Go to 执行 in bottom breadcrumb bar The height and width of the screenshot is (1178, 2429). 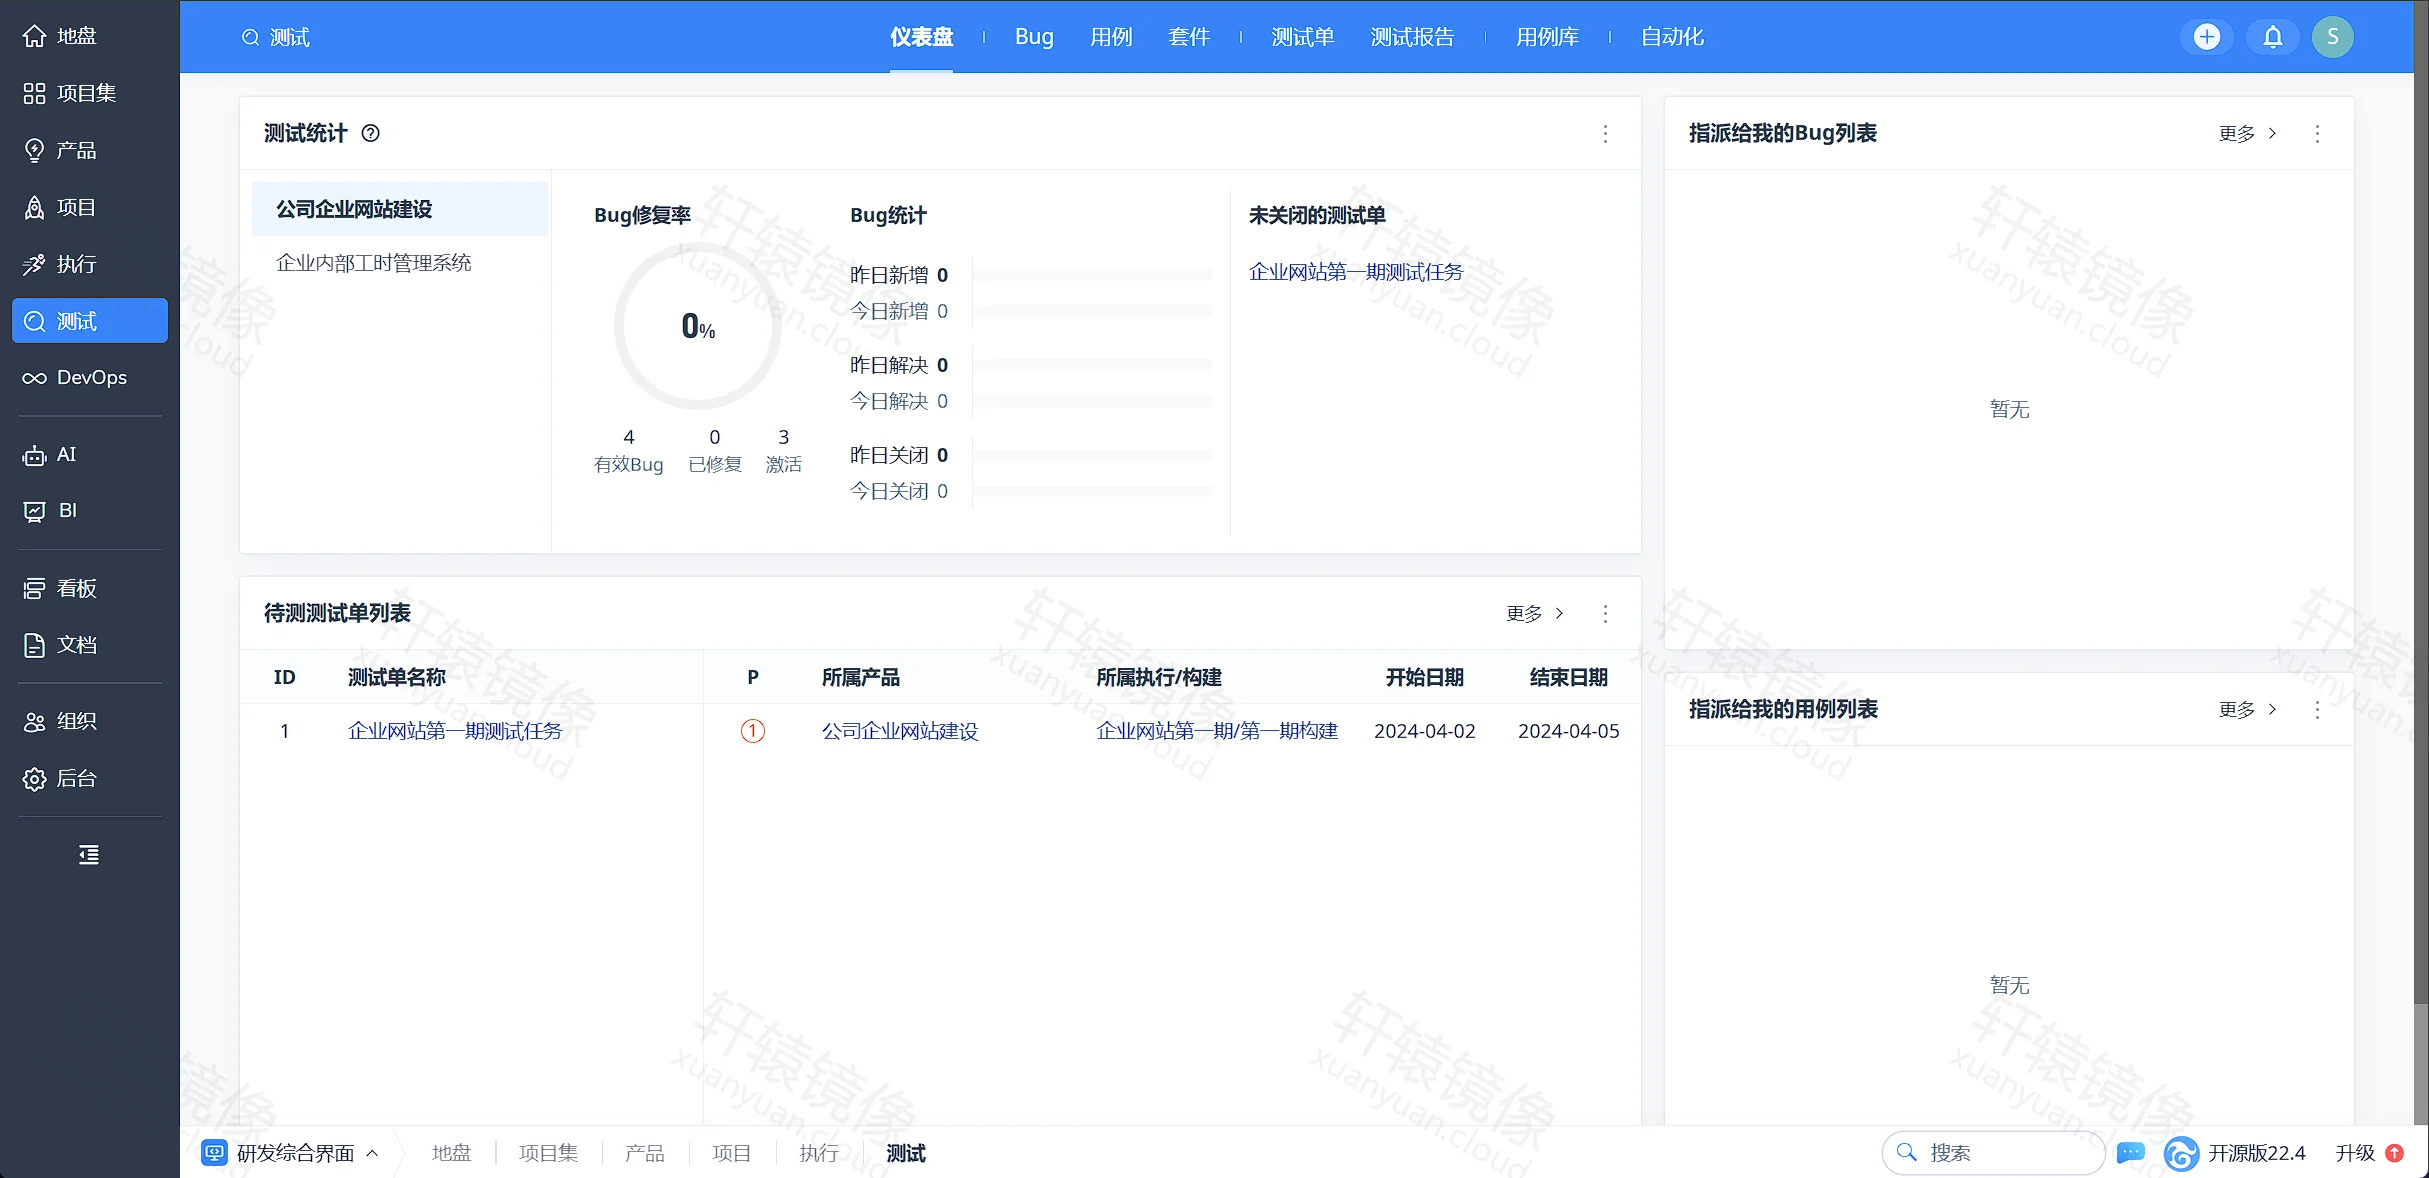click(818, 1153)
